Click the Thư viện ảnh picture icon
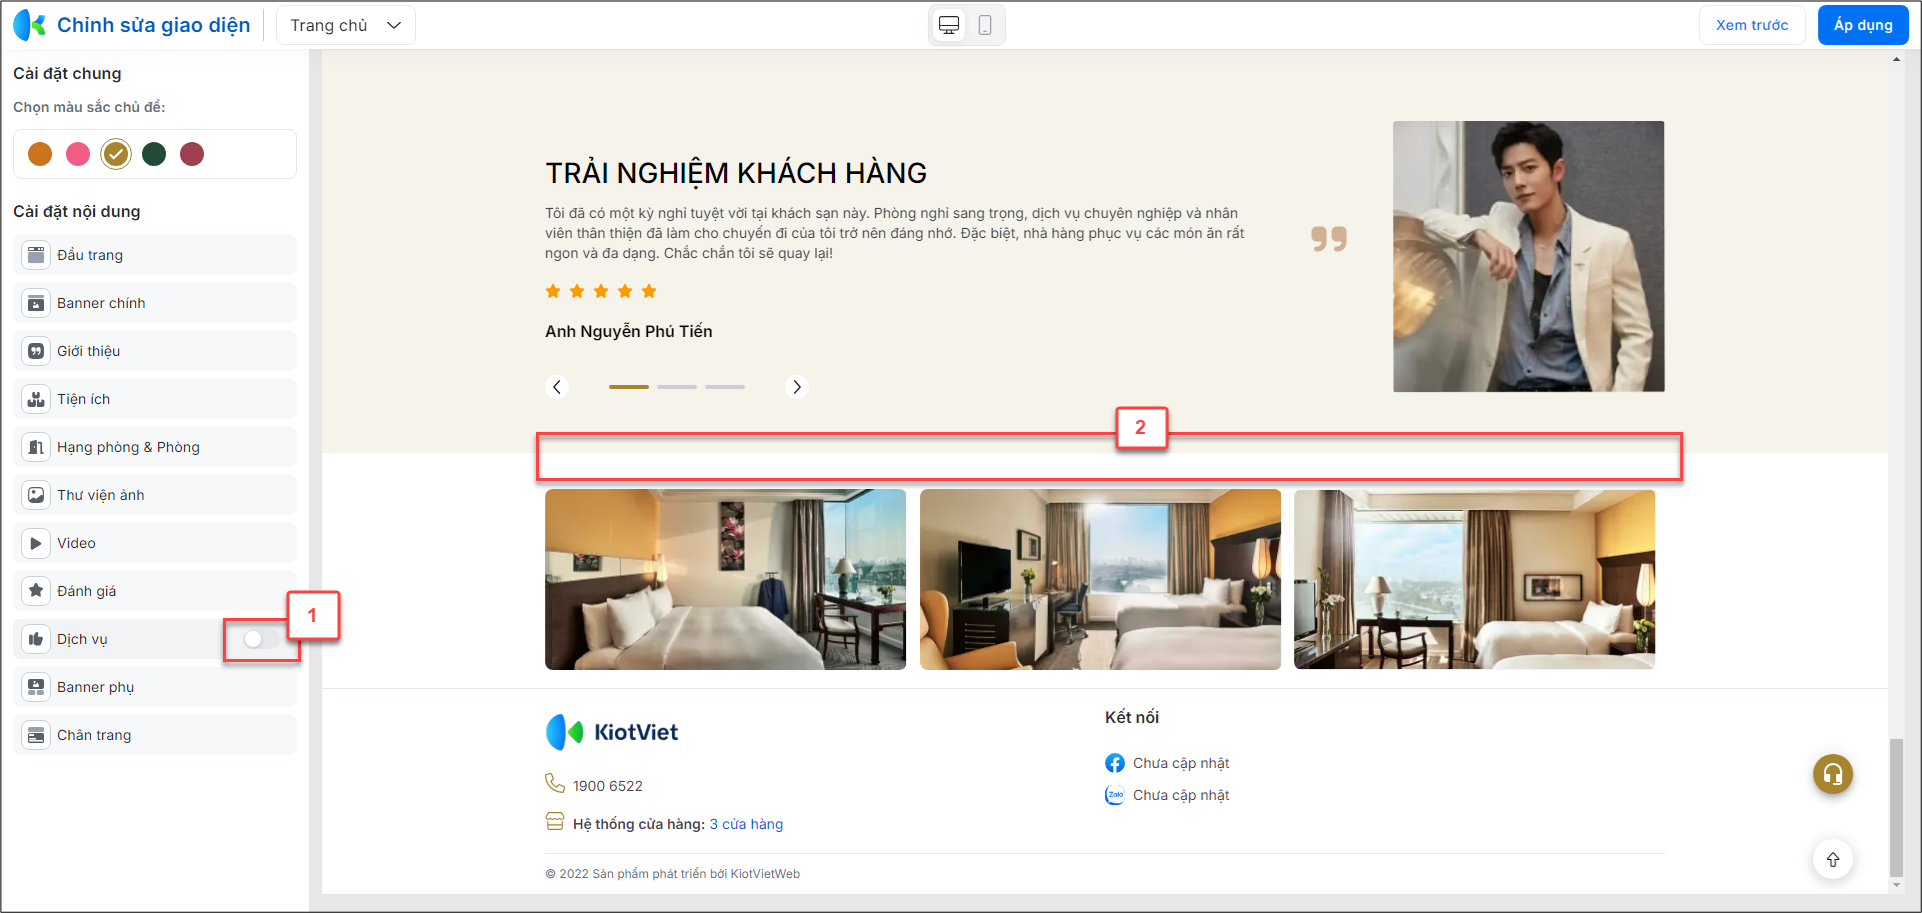This screenshot has width=1922, height=913. (36, 495)
